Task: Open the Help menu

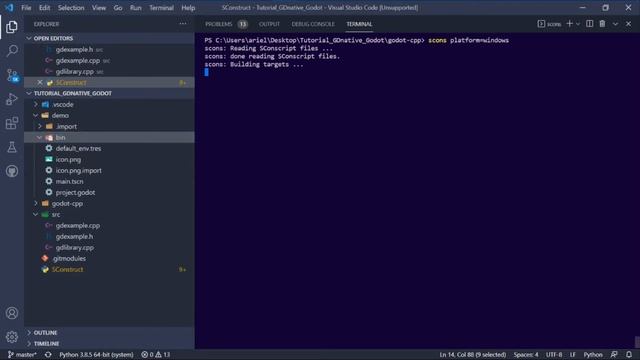Action: (x=188, y=7)
